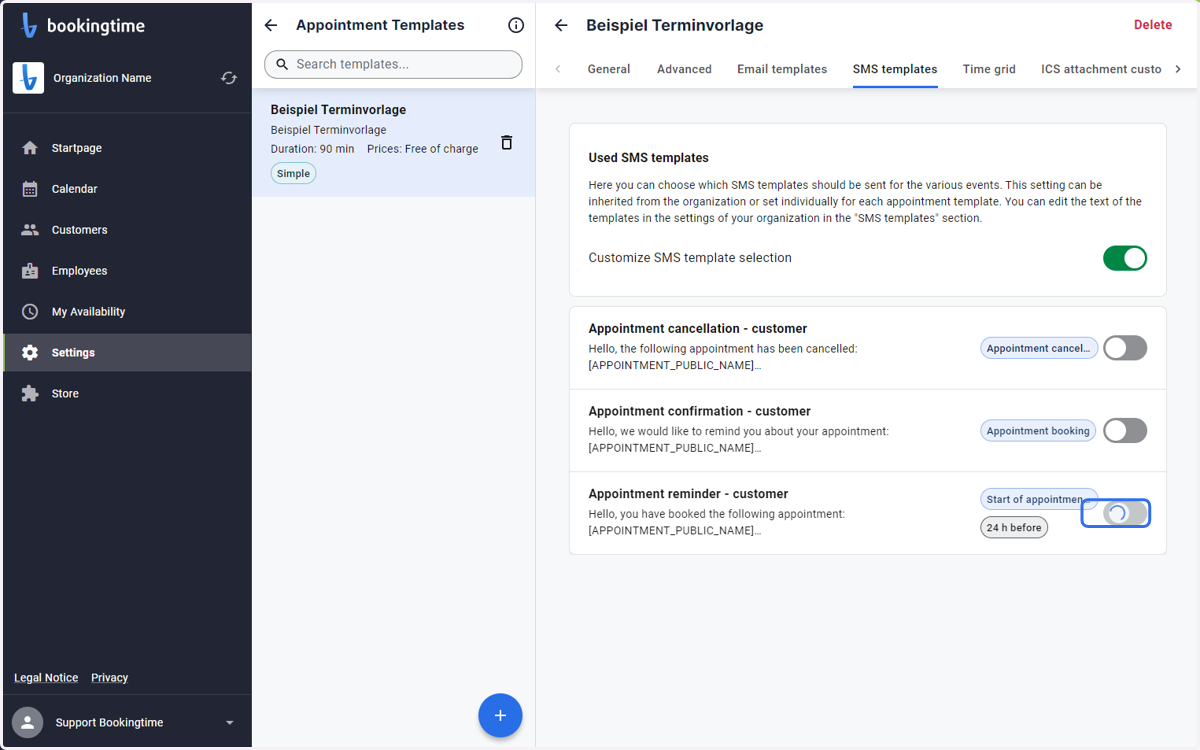Screen dimensions: 1200x750
Task: Open My Availability clock icon
Action: point(30,312)
